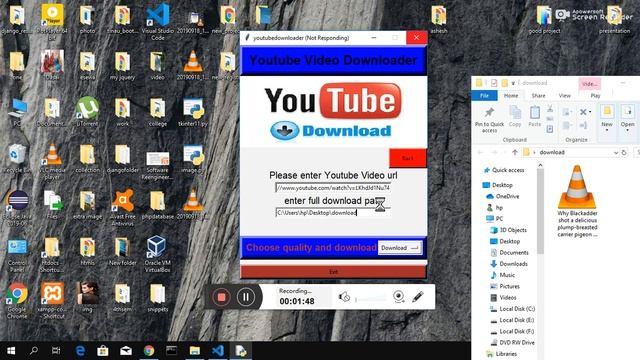The width and height of the screenshot is (640, 360).
Task: Click the recorder speaker volume icon
Action: click(x=344, y=297)
